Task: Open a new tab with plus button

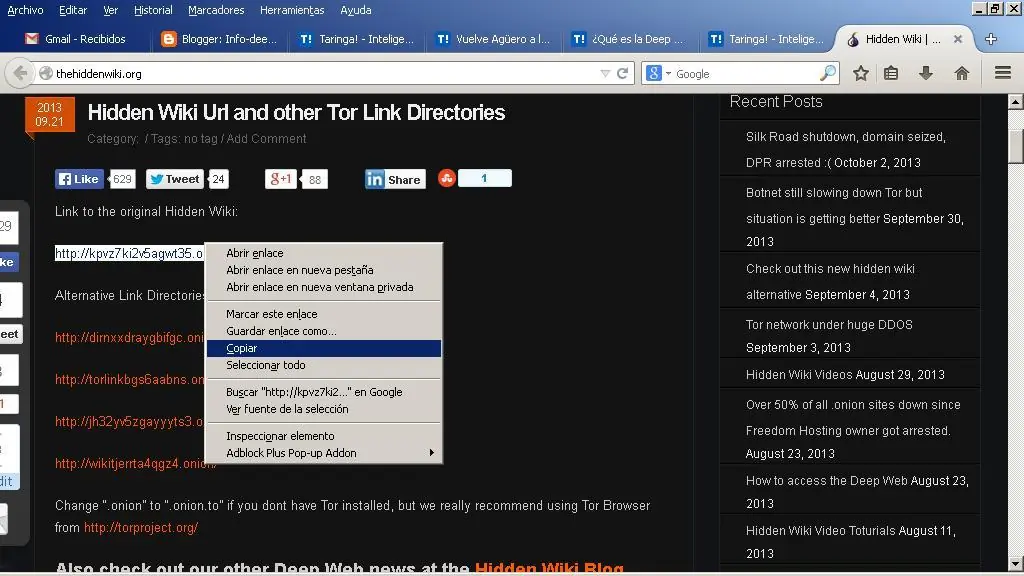Action: 991,39
